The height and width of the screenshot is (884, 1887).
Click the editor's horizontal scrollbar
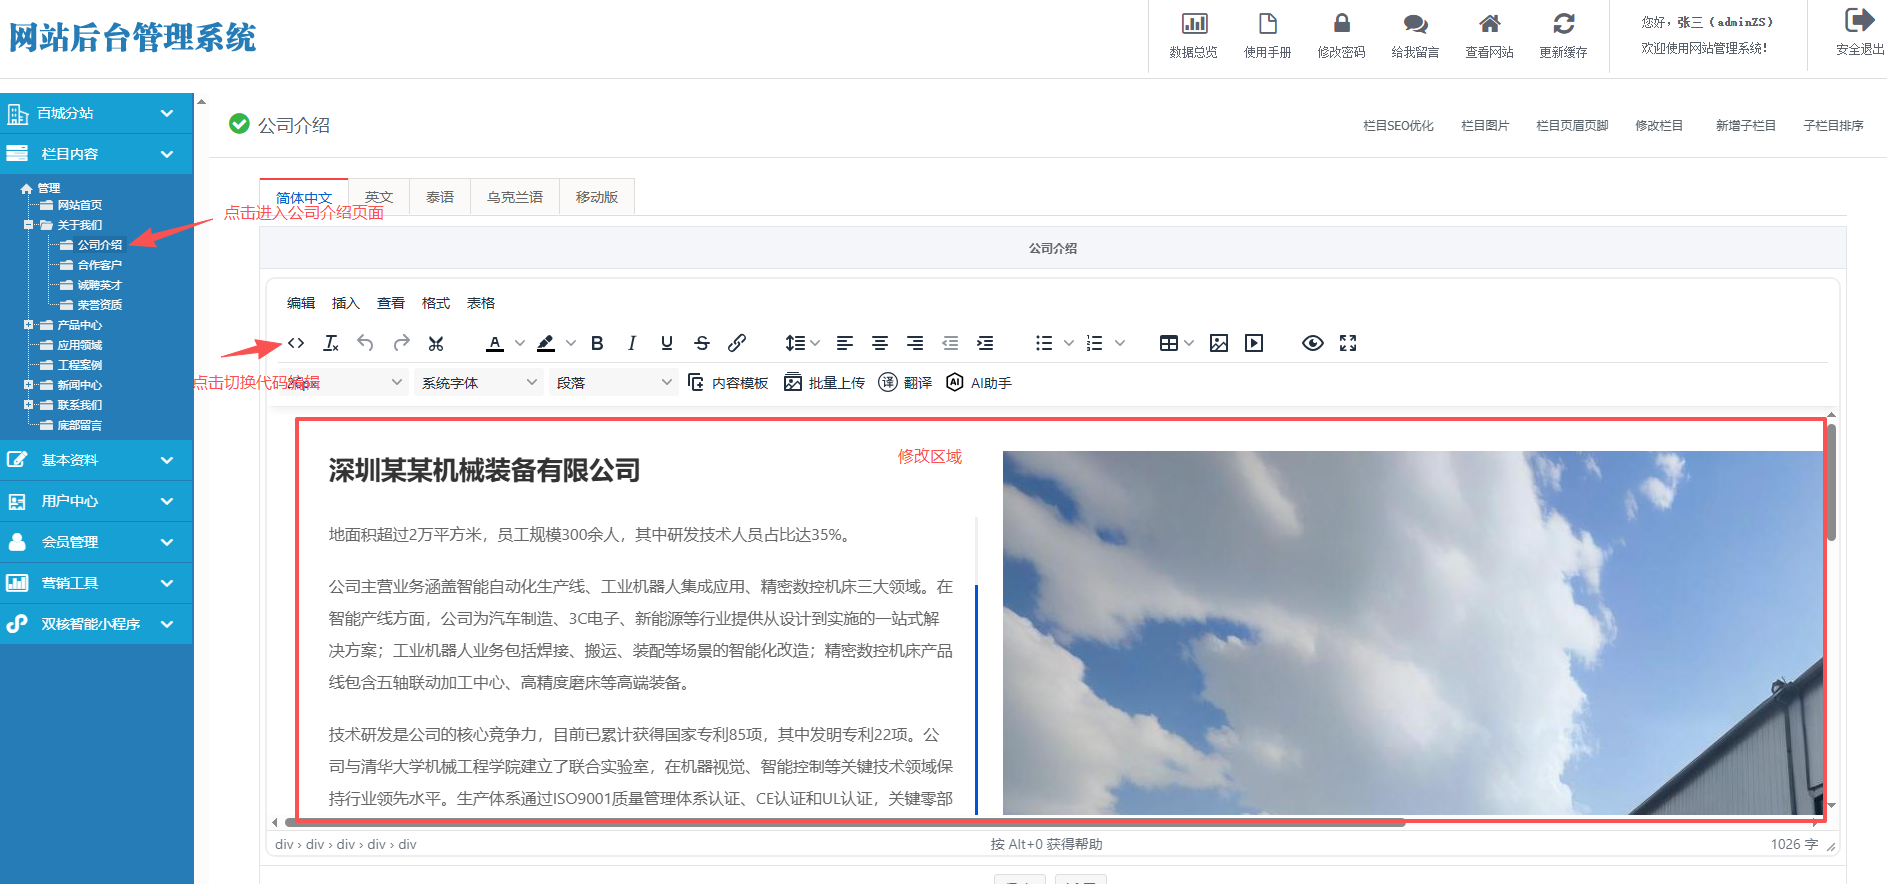(x=845, y=823)
